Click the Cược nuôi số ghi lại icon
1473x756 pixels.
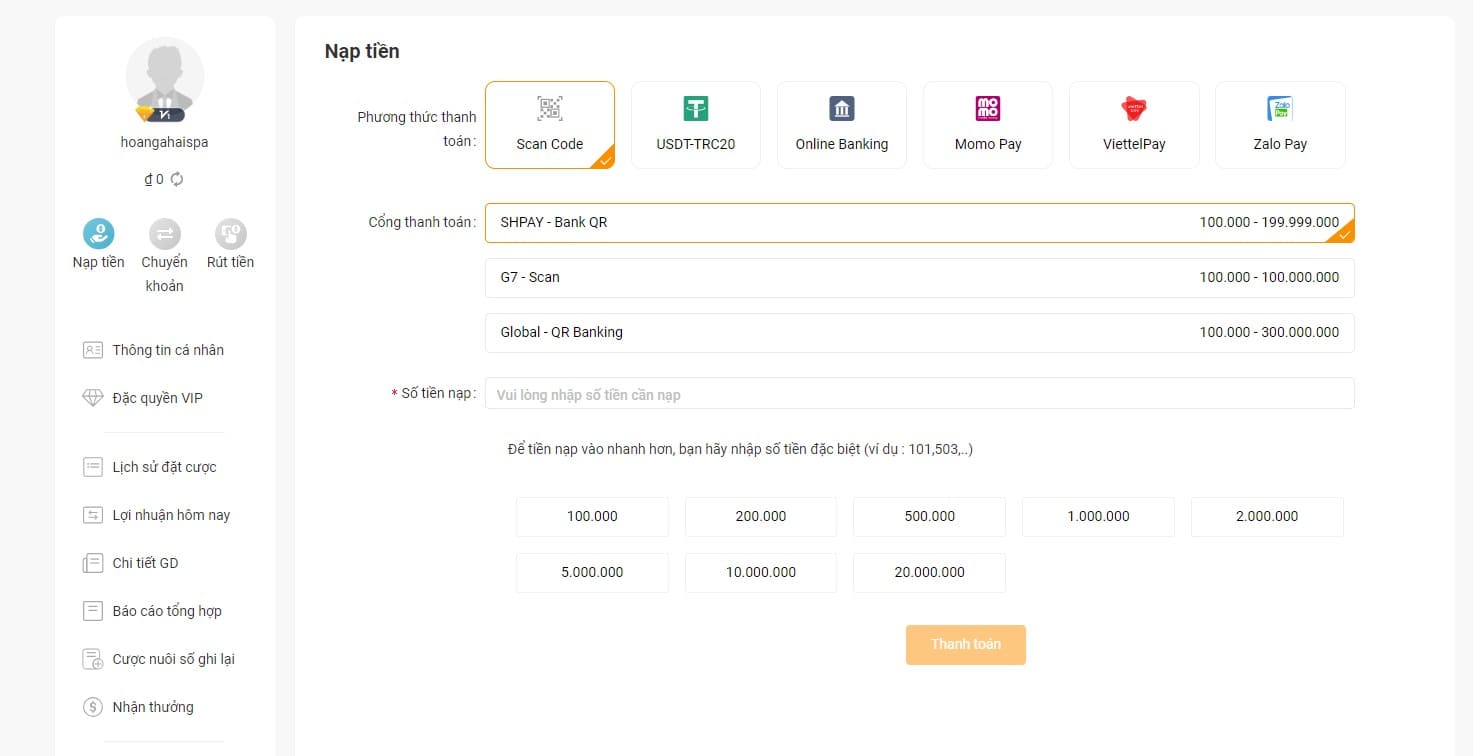(x=93, y=659)
